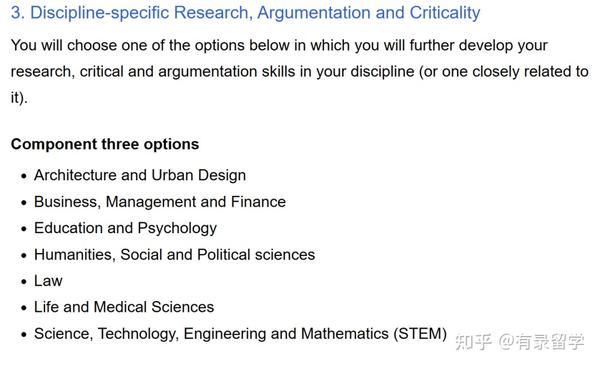Click the bullet point before Humanities, Social and Political
600x366 pixels.
coord(24,256)
